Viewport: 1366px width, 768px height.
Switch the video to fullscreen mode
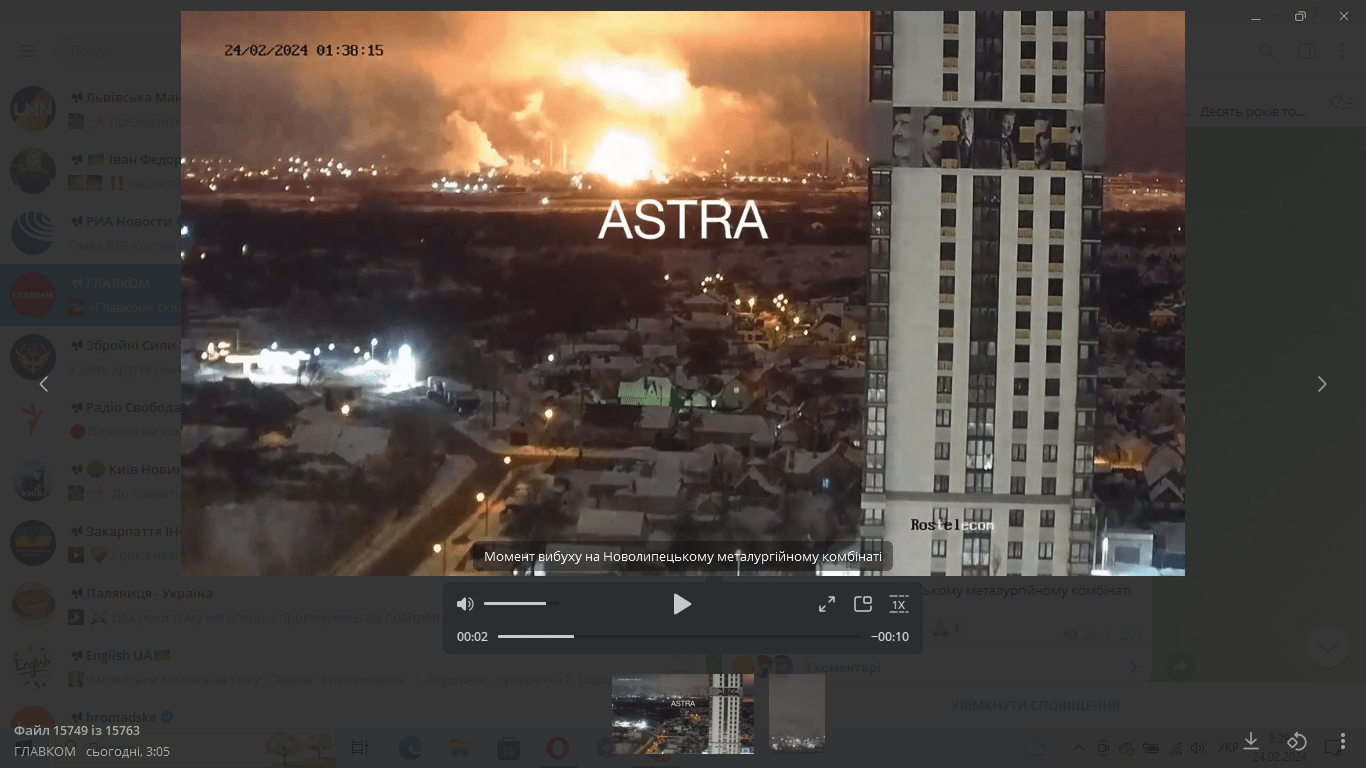click(x=827, y=604)
